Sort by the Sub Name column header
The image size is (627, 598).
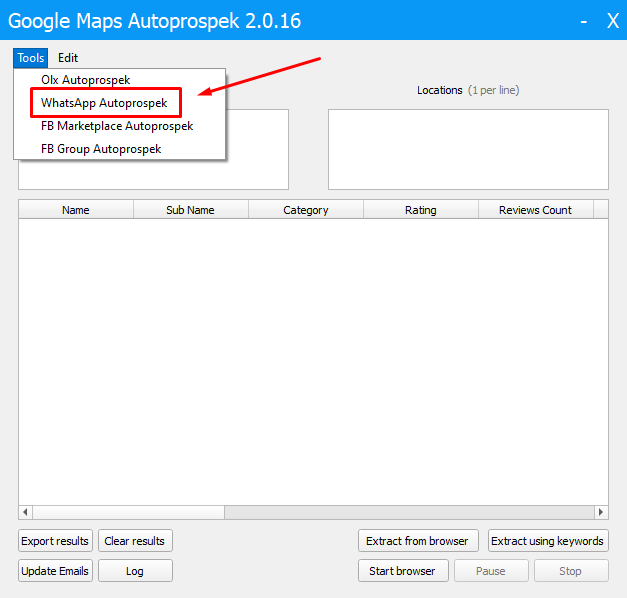click(x=190, y=210)
